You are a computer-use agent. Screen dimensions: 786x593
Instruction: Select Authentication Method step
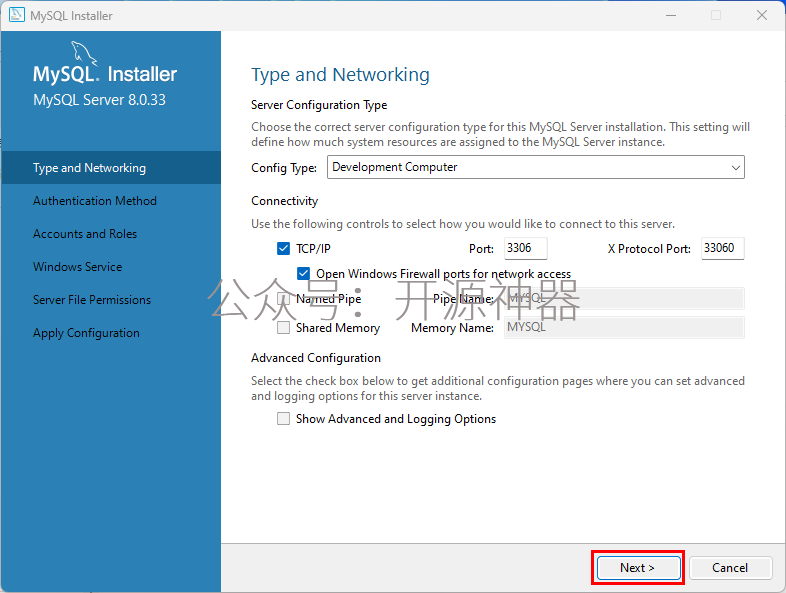(x=95, y=201)
